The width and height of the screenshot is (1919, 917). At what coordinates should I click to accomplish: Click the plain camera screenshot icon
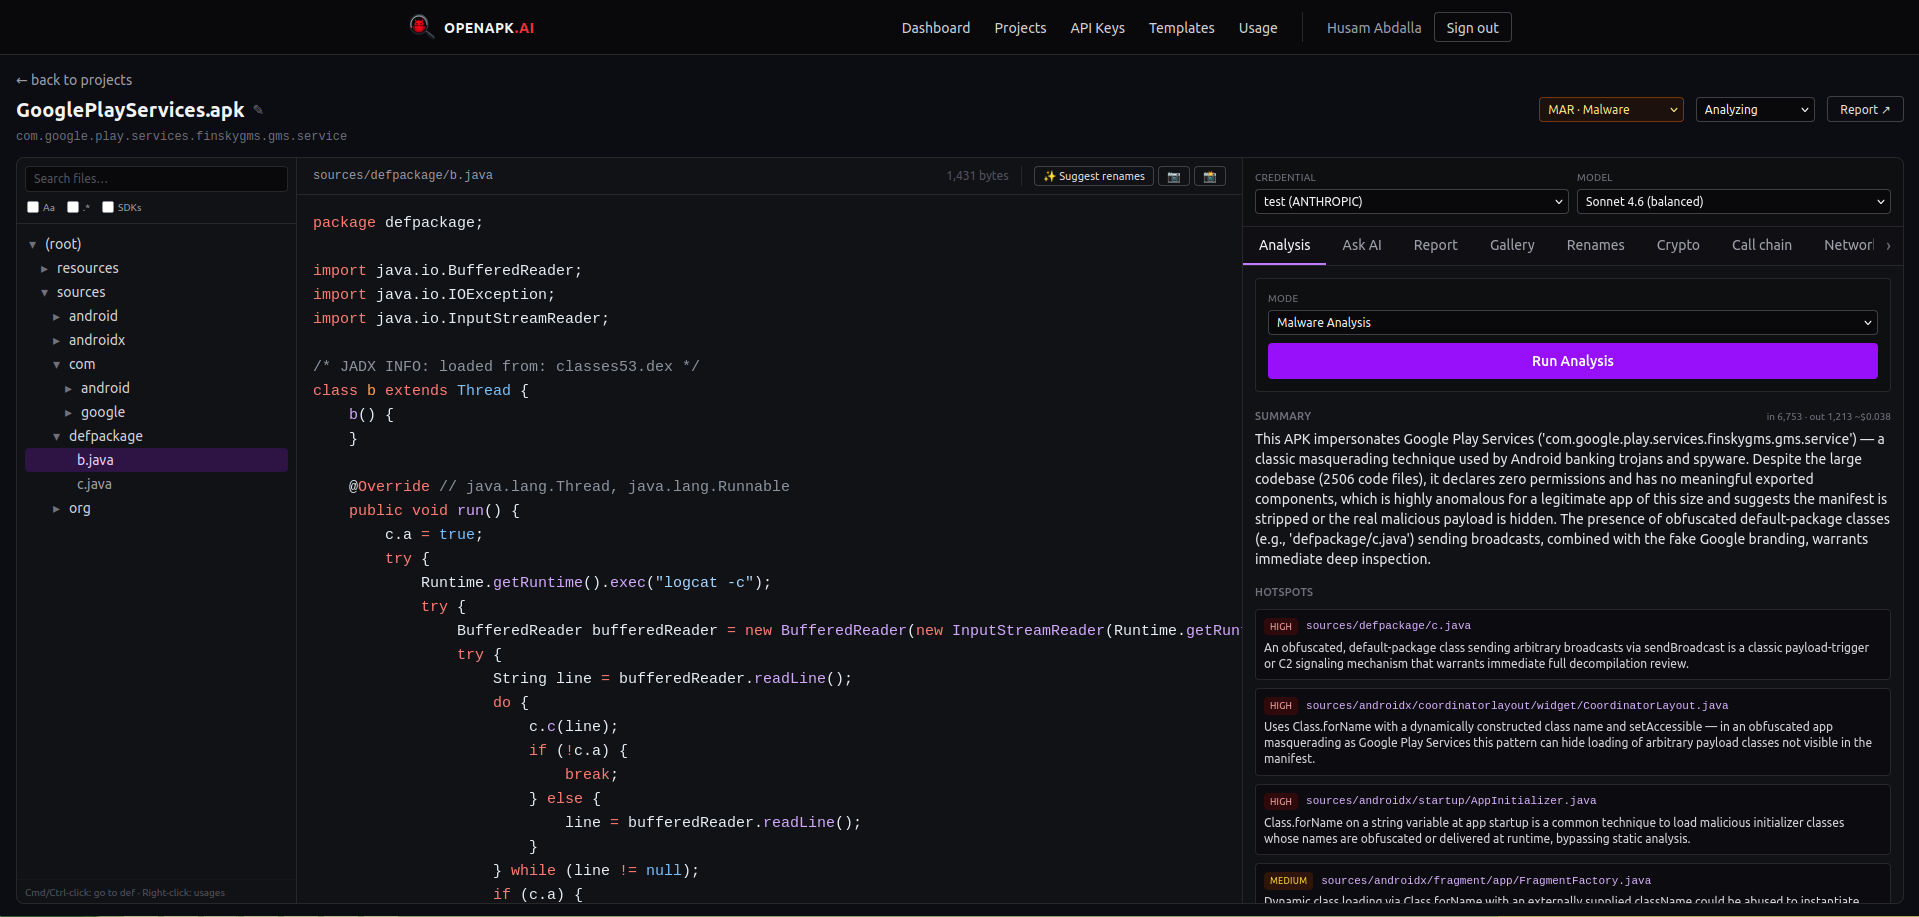click(x=1174, y=176)
